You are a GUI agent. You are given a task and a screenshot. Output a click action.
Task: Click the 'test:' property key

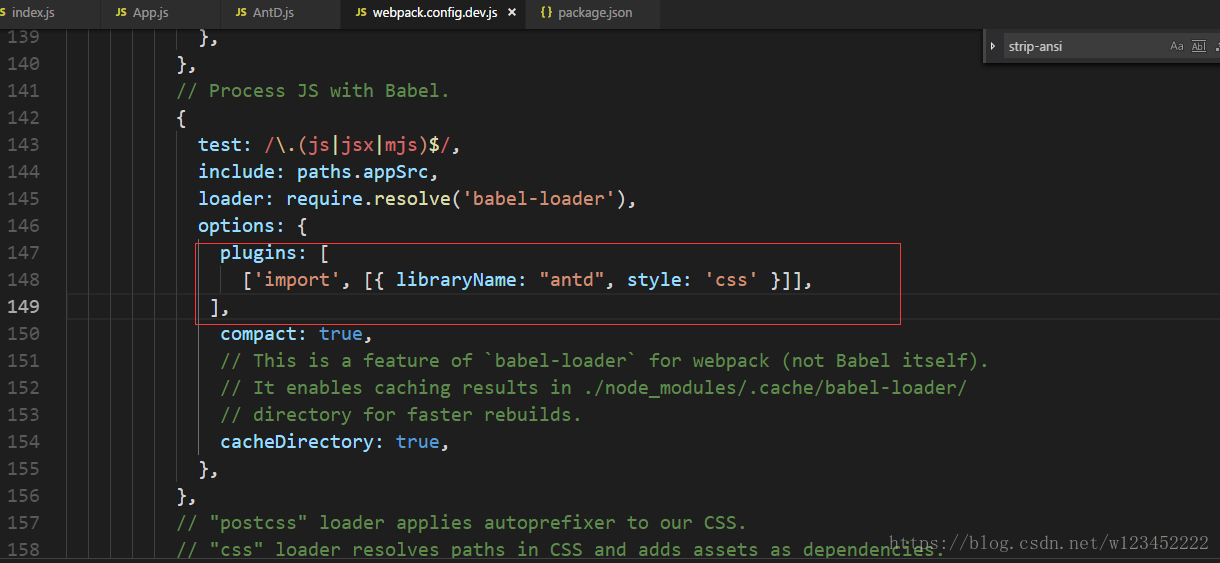point(225,145)
